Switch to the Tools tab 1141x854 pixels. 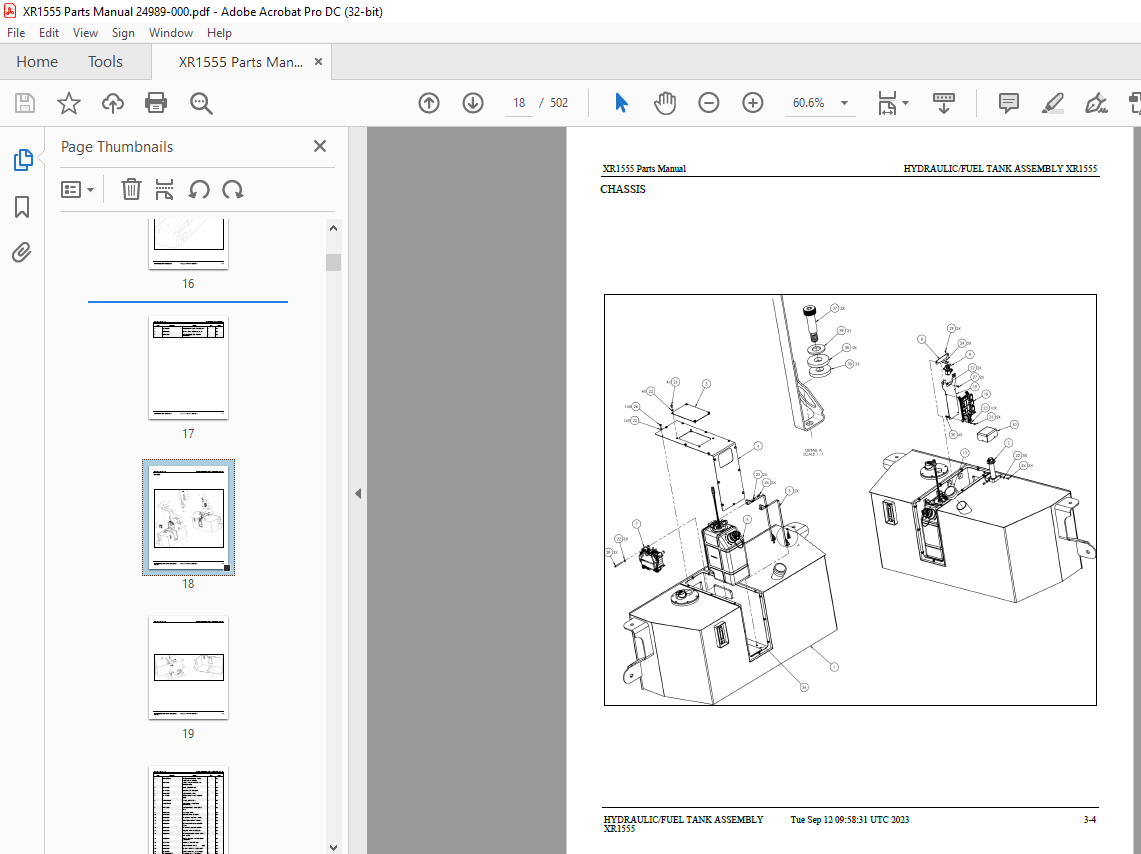(104, 61)
